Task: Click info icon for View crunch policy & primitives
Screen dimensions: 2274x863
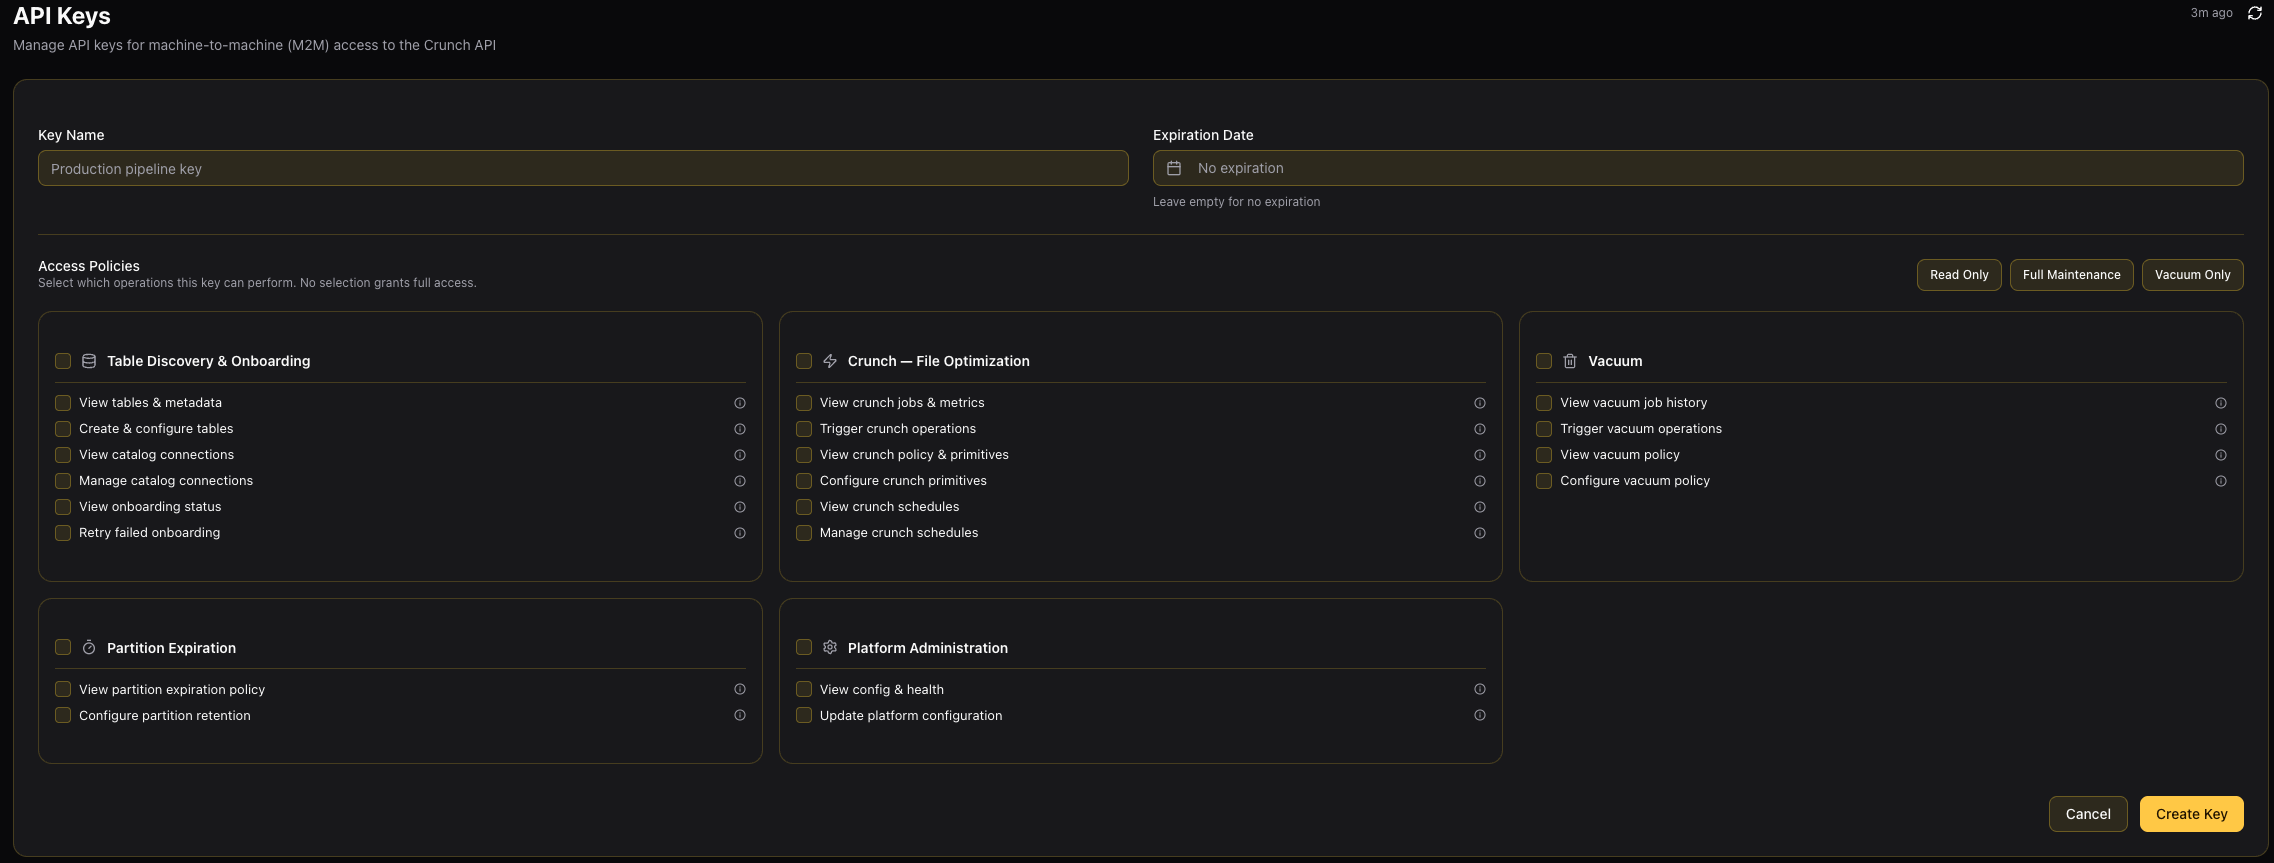Action: [1480, 455]
